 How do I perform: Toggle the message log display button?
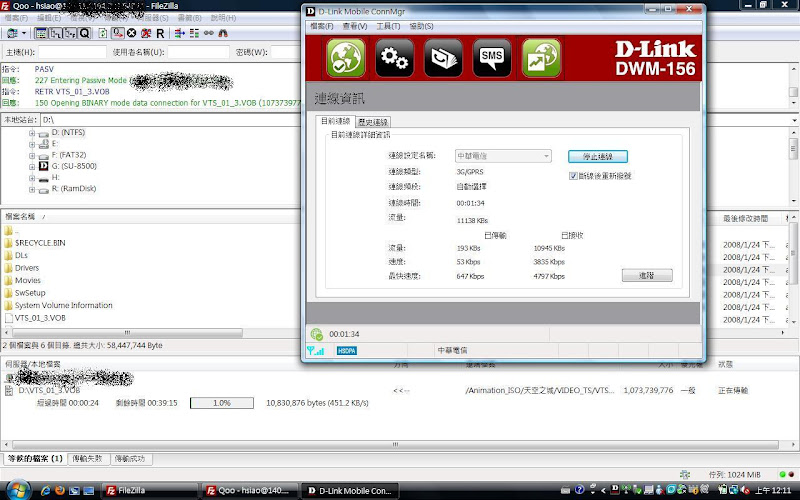tap(40, 33)
